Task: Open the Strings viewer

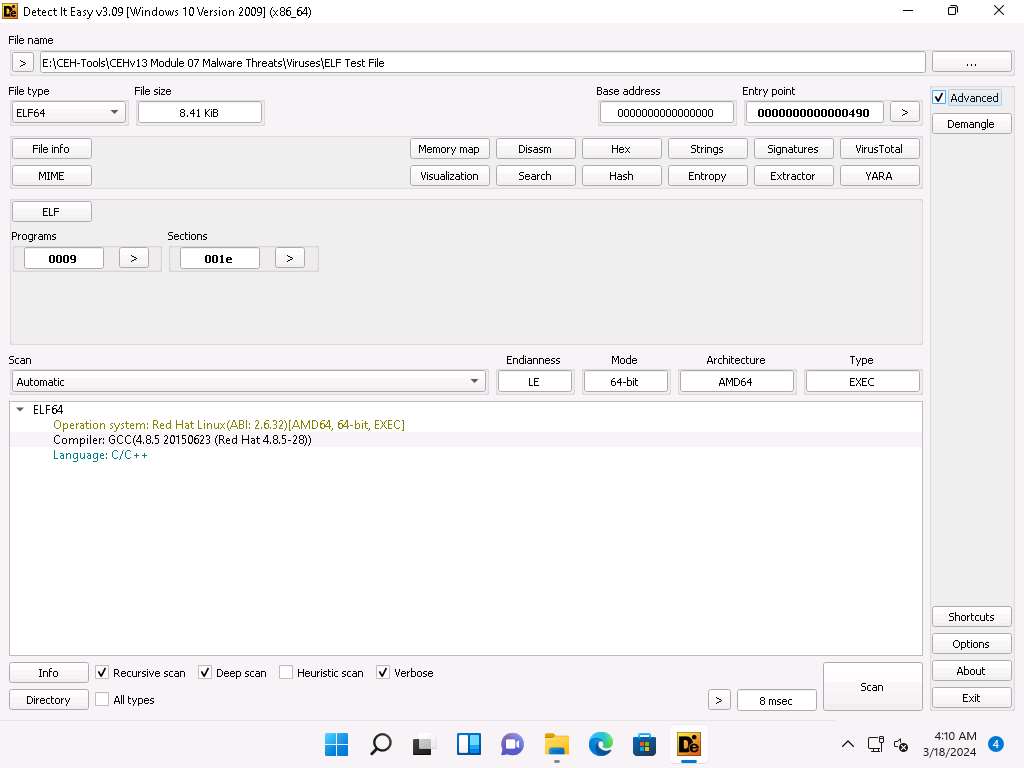Action: 706,149
